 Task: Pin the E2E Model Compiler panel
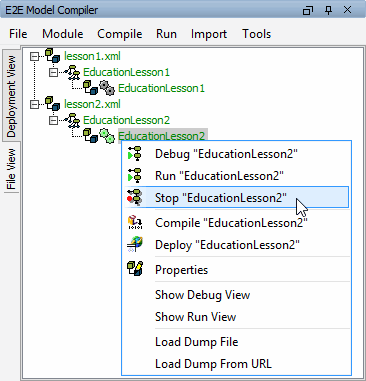(x=328, y=10)
